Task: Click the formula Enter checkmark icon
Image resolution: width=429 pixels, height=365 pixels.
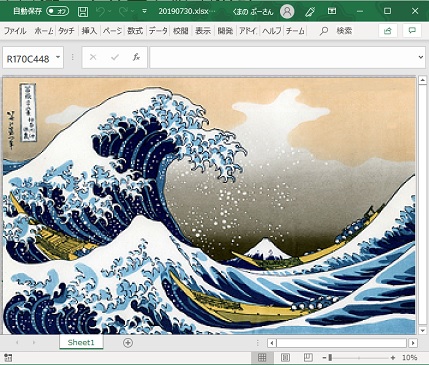Action: coord(115,57)
